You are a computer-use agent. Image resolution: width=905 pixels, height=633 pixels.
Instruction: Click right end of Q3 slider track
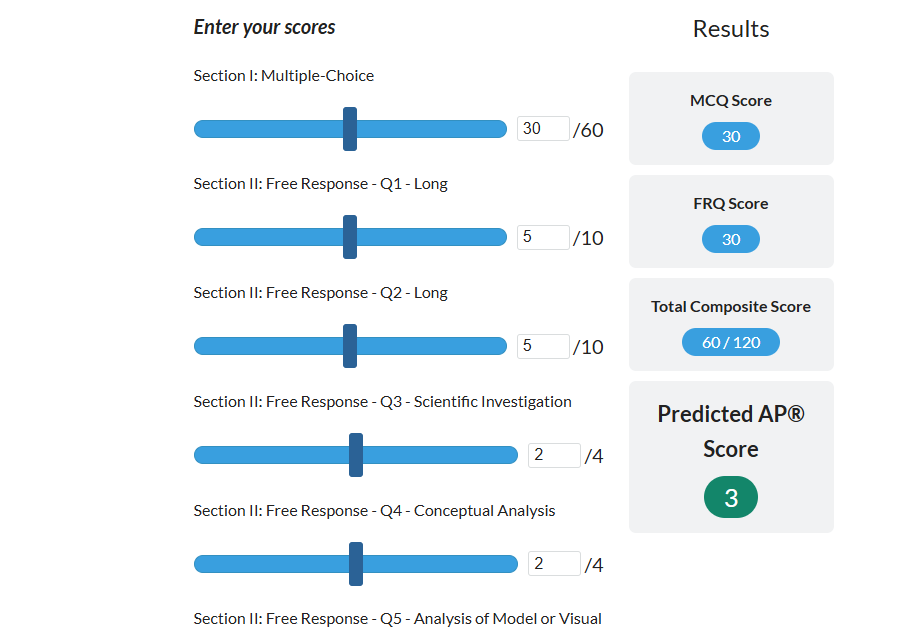pos(511,455)
